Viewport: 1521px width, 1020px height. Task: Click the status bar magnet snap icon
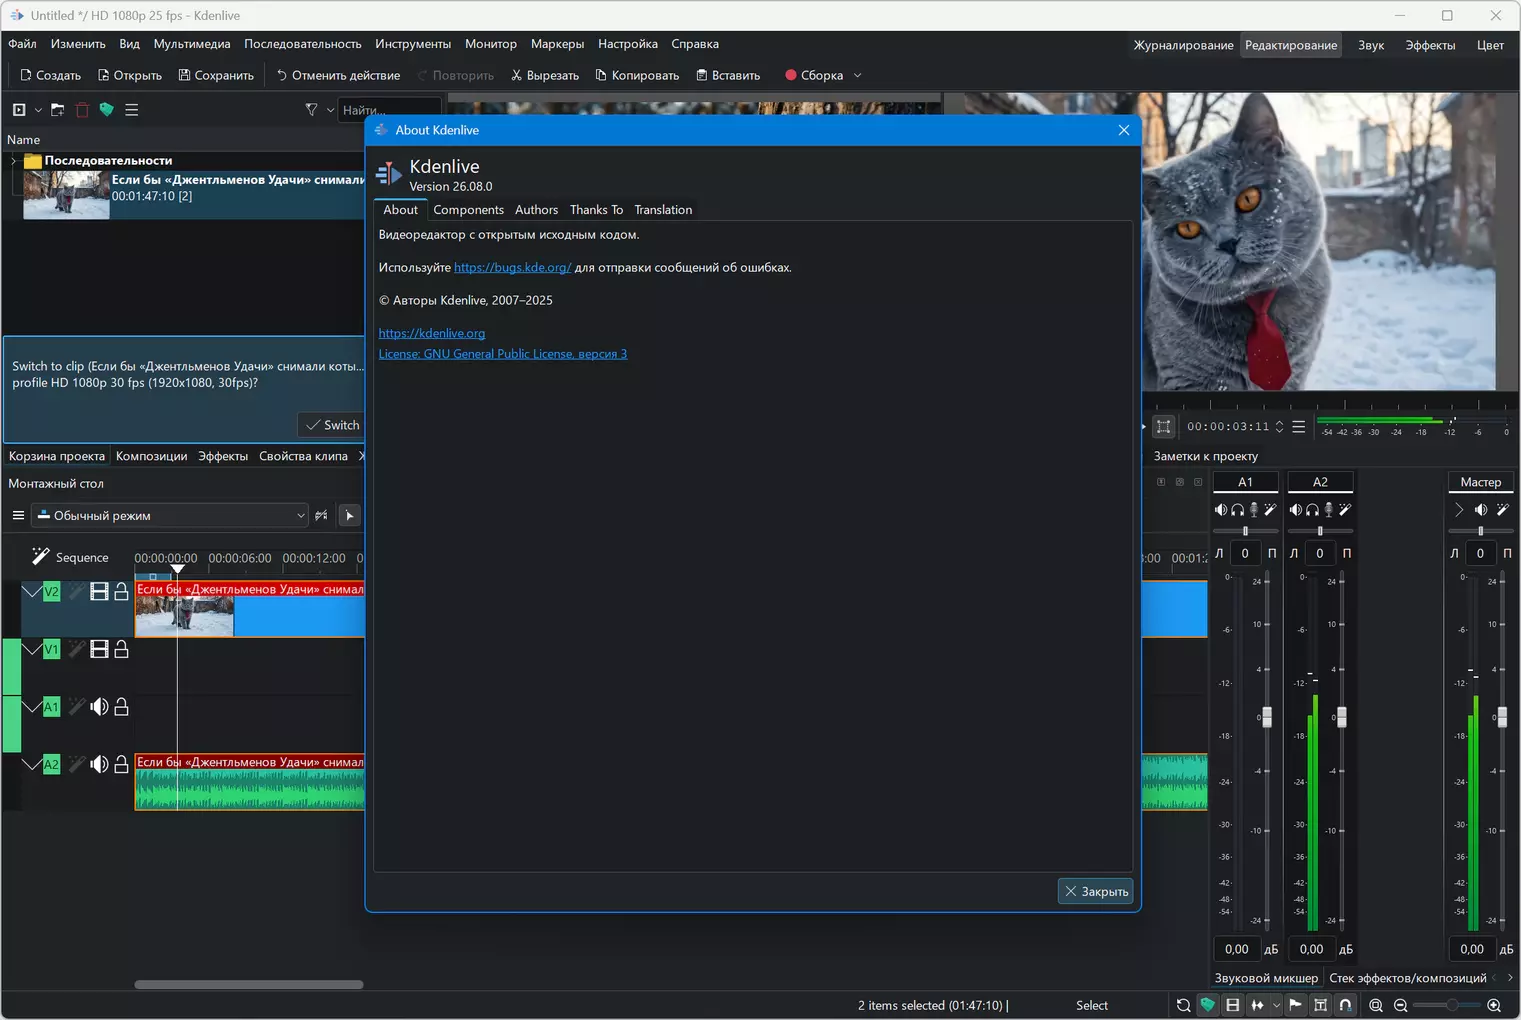(x=1345, y=1005)
